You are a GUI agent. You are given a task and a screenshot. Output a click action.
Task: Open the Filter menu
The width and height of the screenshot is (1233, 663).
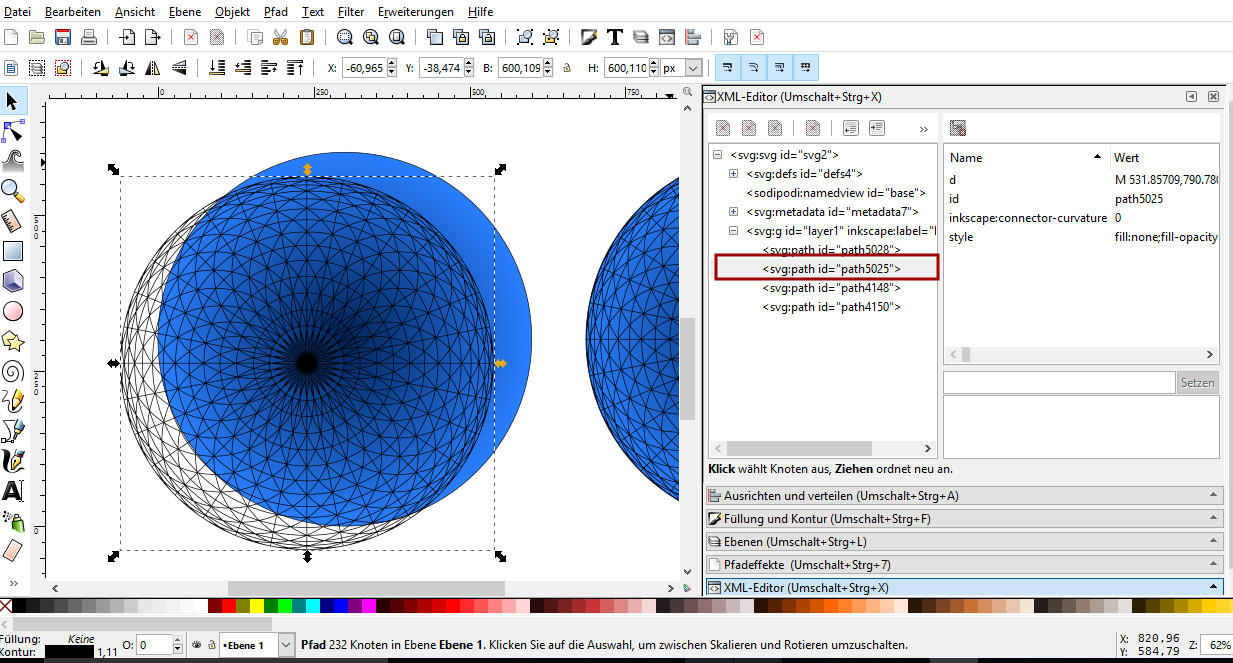pyautogui.click(x=350, y=12)
